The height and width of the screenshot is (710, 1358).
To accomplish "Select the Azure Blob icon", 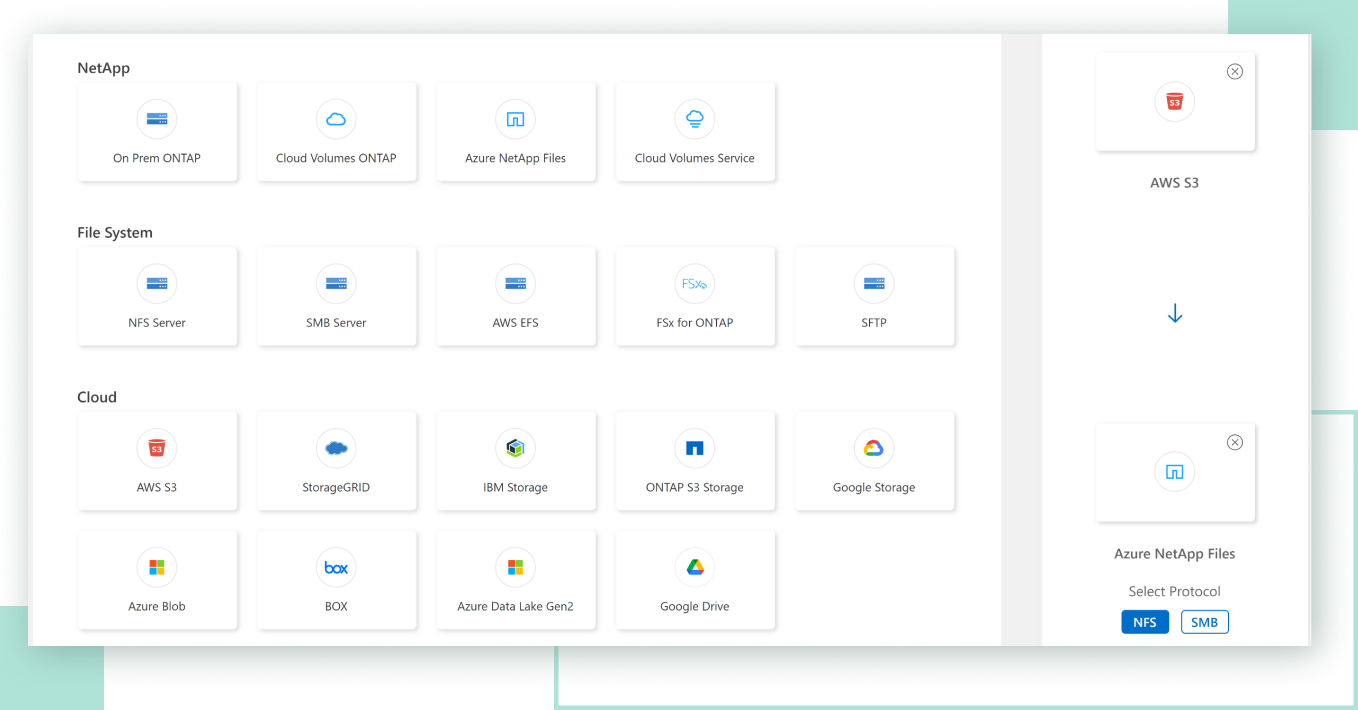I will 157,568.
